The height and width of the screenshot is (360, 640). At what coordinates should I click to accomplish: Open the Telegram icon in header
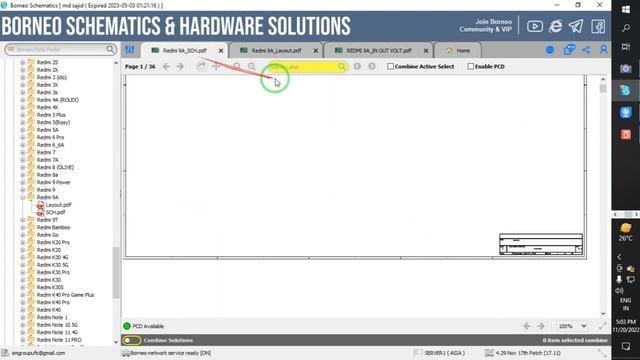click(576, 27)
